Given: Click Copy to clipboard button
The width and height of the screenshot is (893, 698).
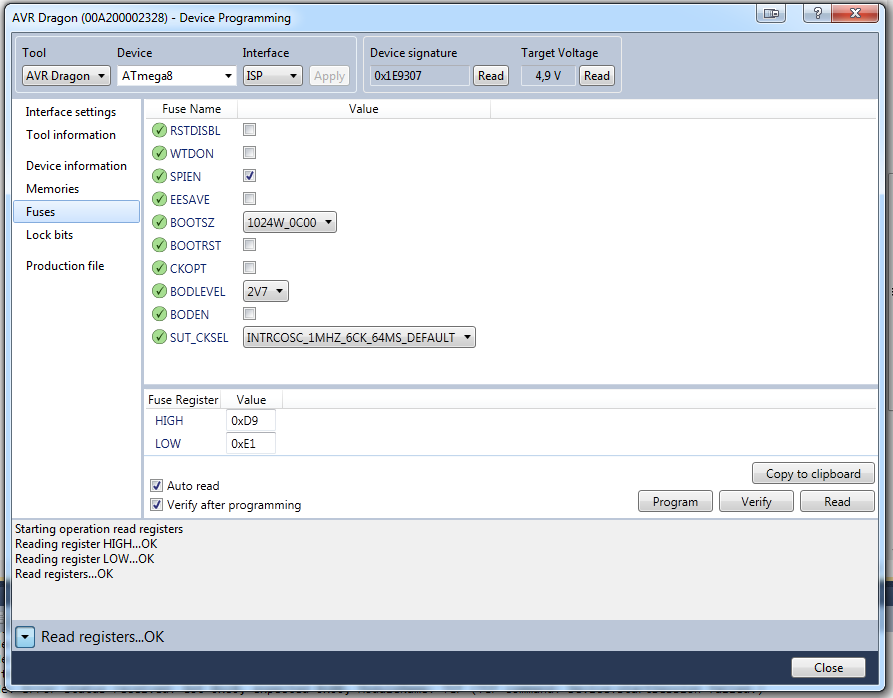Looking at the screenshot, I should [813, 474].
